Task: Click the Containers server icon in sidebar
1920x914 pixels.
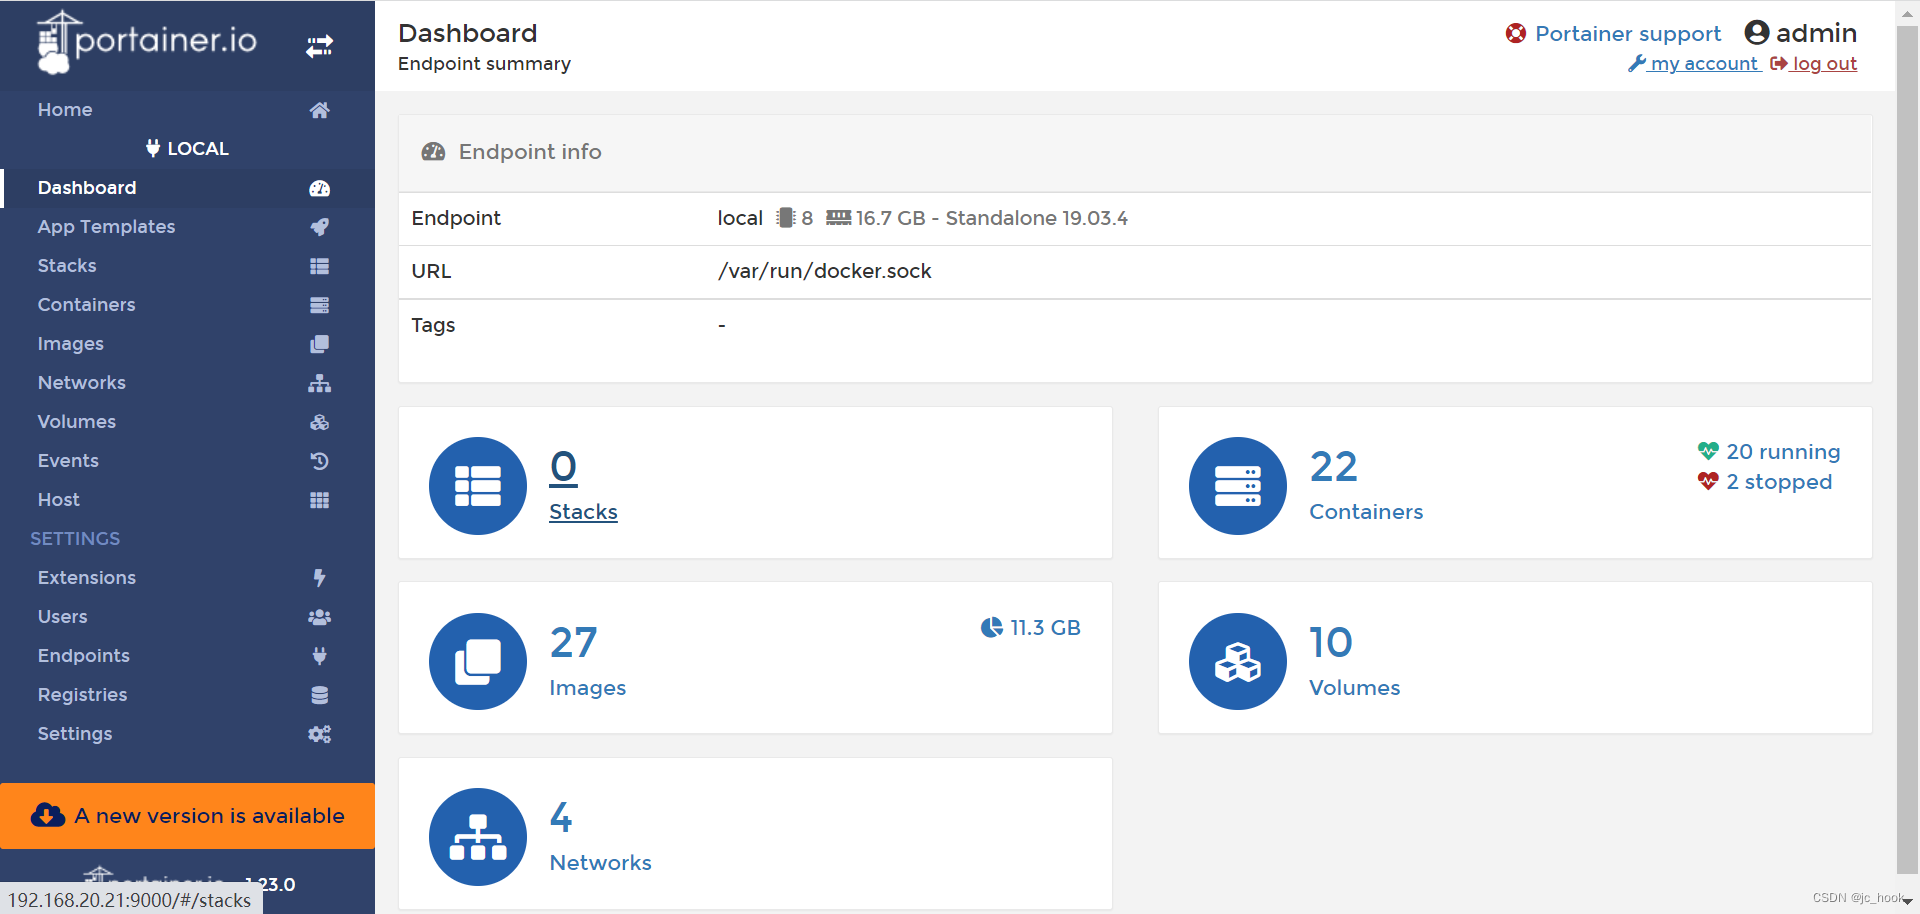Action: [319, 305]
